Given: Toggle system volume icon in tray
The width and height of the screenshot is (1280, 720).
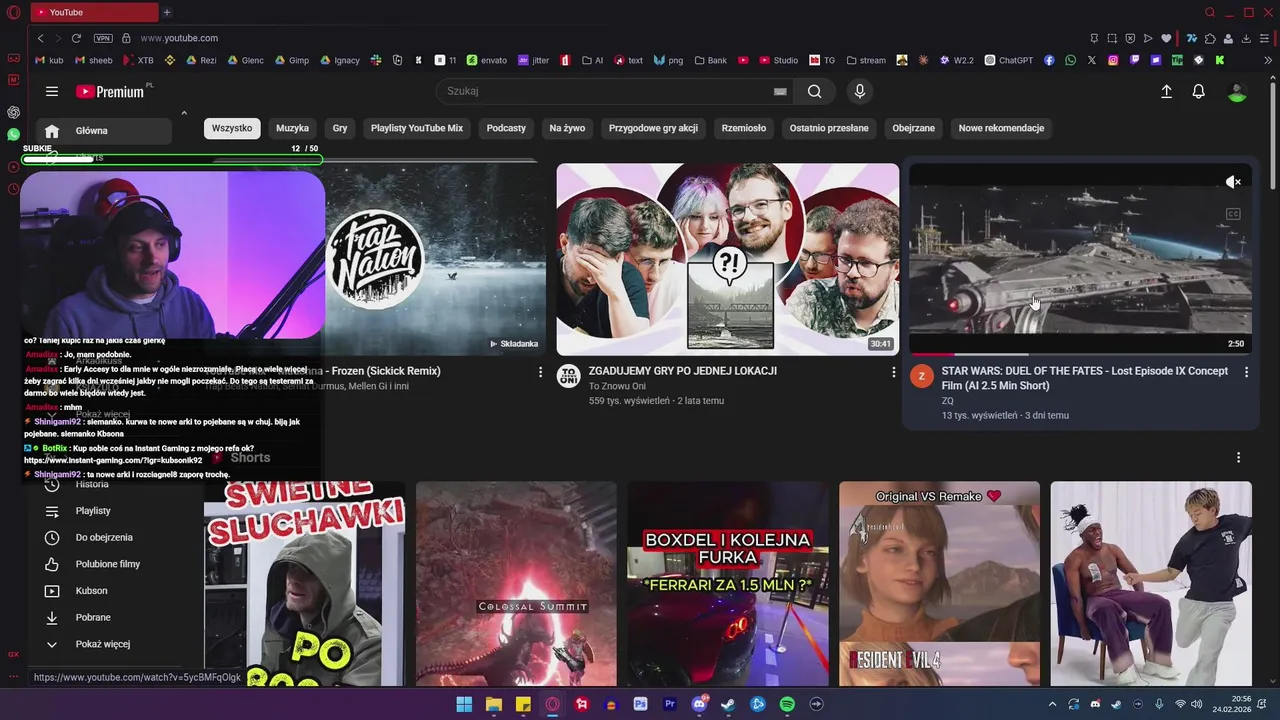Looking at the screenshot, I should click(1197, 704).
